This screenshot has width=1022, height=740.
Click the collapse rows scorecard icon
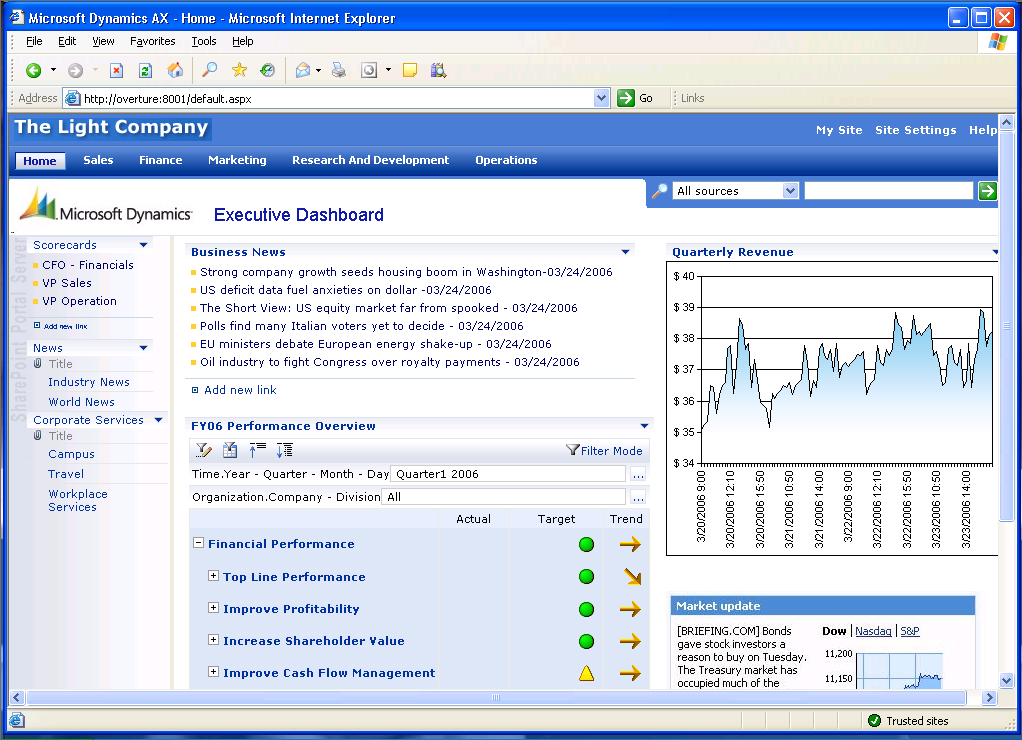pyautogui.click(x=257, y=450)
